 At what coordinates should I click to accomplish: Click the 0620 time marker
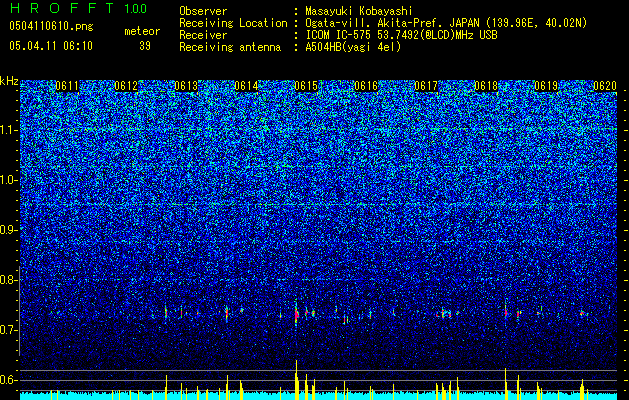(605, 86)
